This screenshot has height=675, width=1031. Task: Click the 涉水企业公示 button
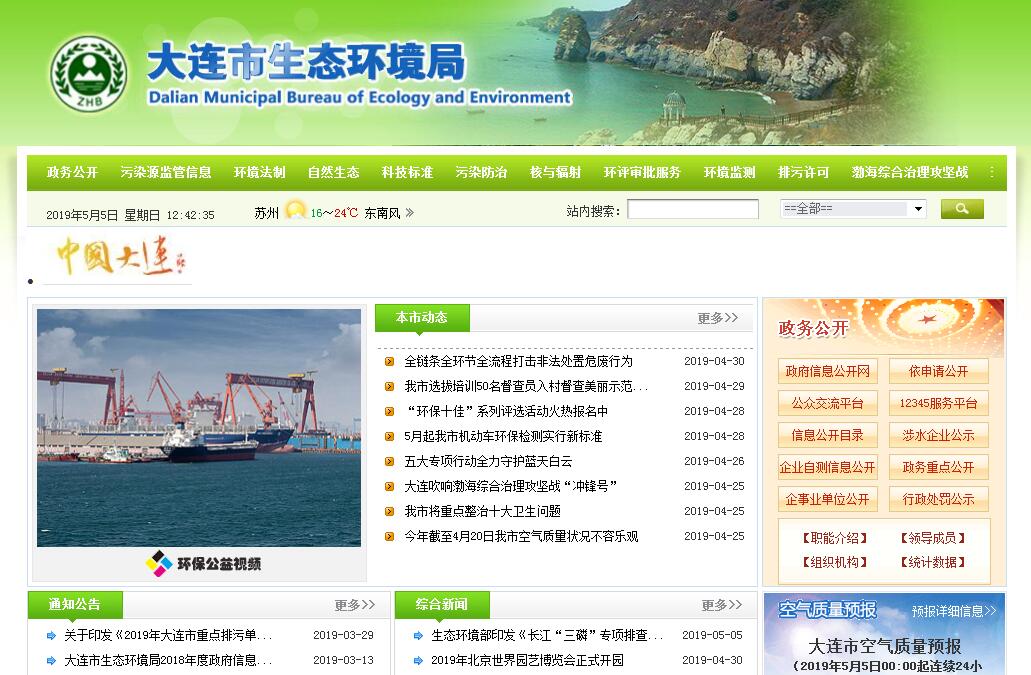[x=939, y=435]
